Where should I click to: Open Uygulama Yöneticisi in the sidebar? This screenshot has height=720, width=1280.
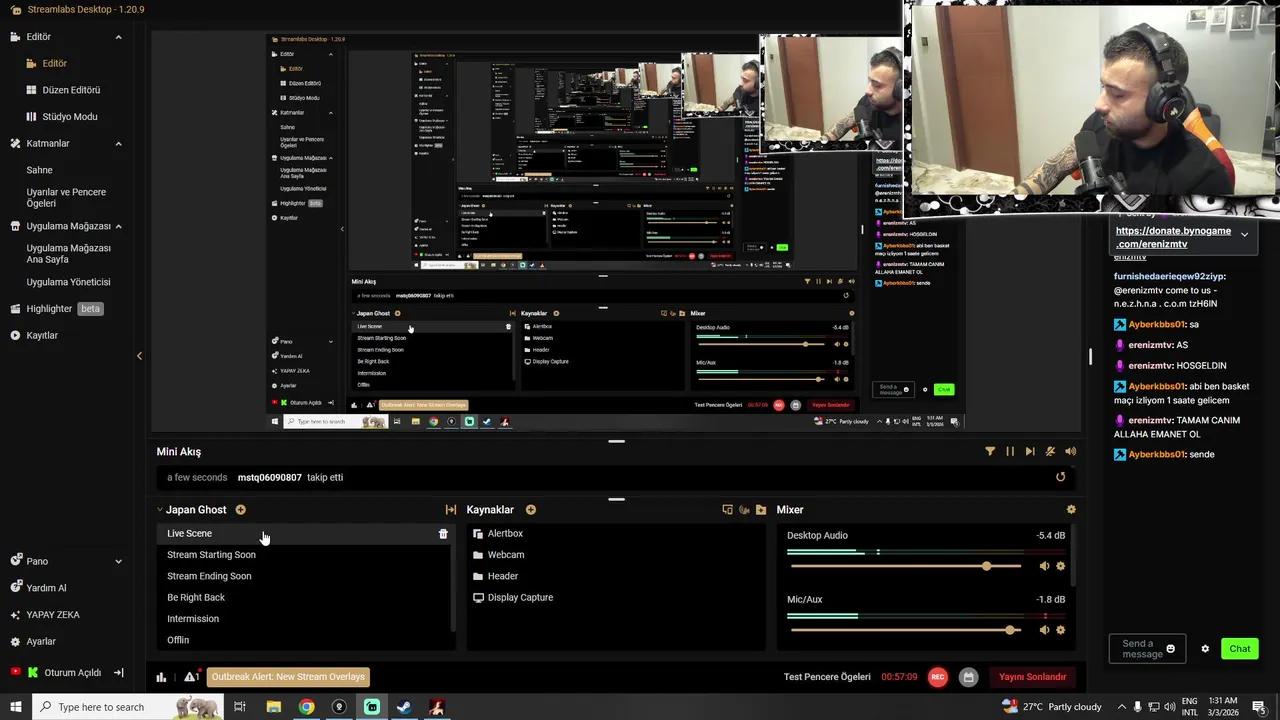point(68,282)
